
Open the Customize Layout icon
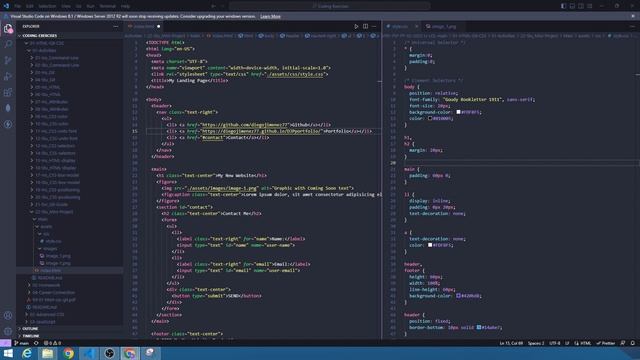coord(590,6)
